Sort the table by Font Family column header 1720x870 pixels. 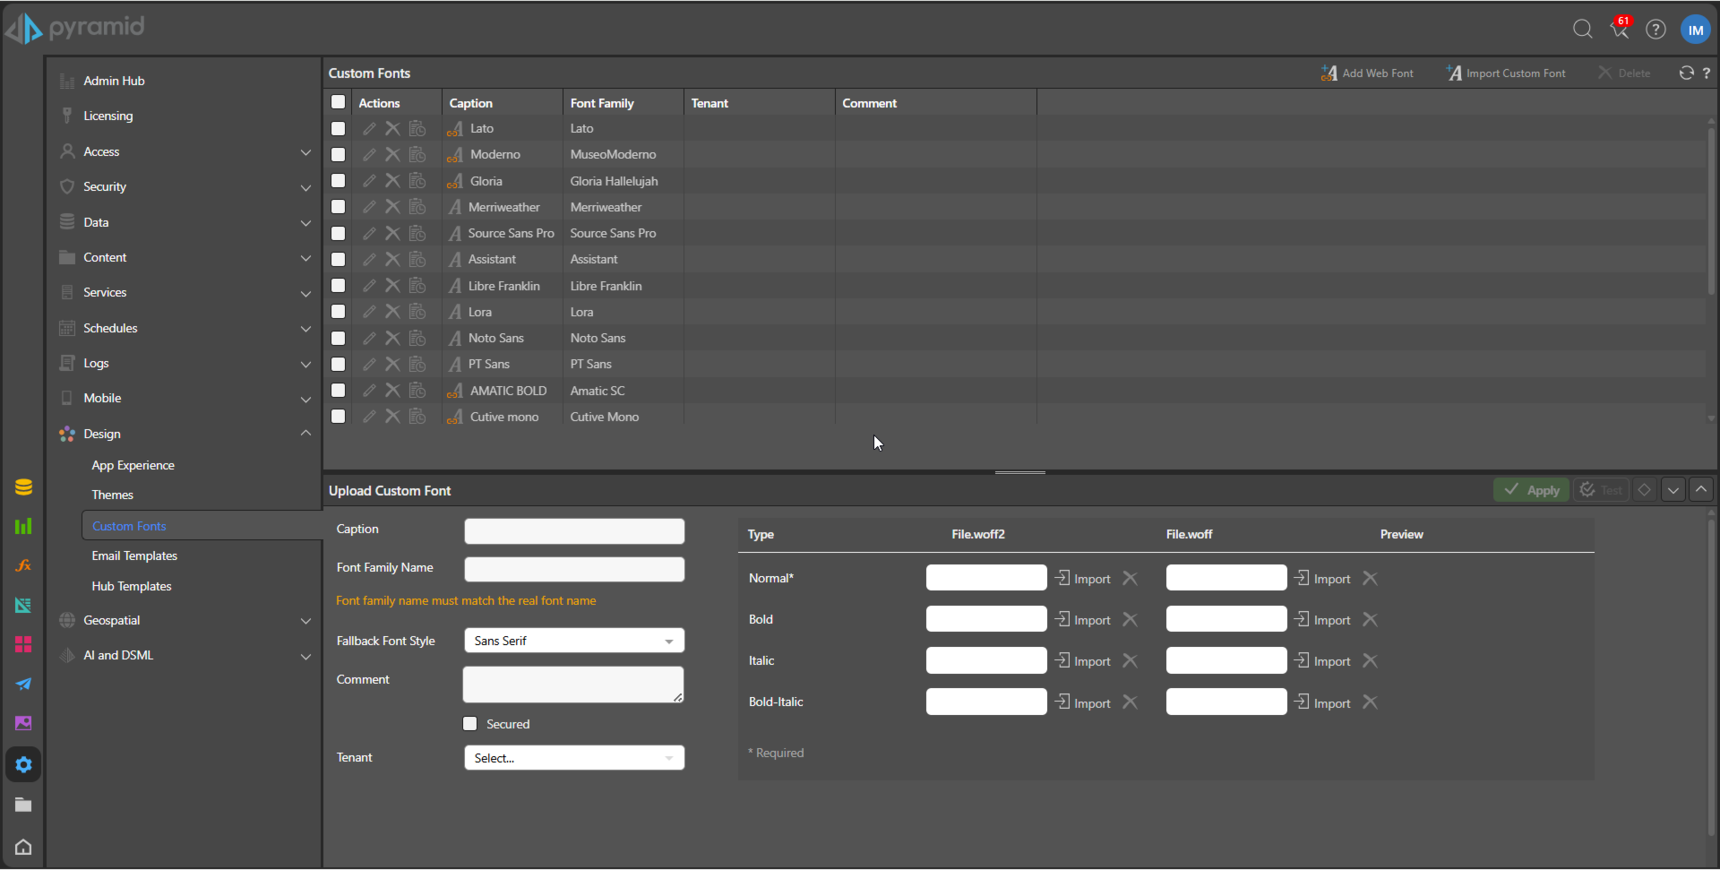[x=602, y=103]
